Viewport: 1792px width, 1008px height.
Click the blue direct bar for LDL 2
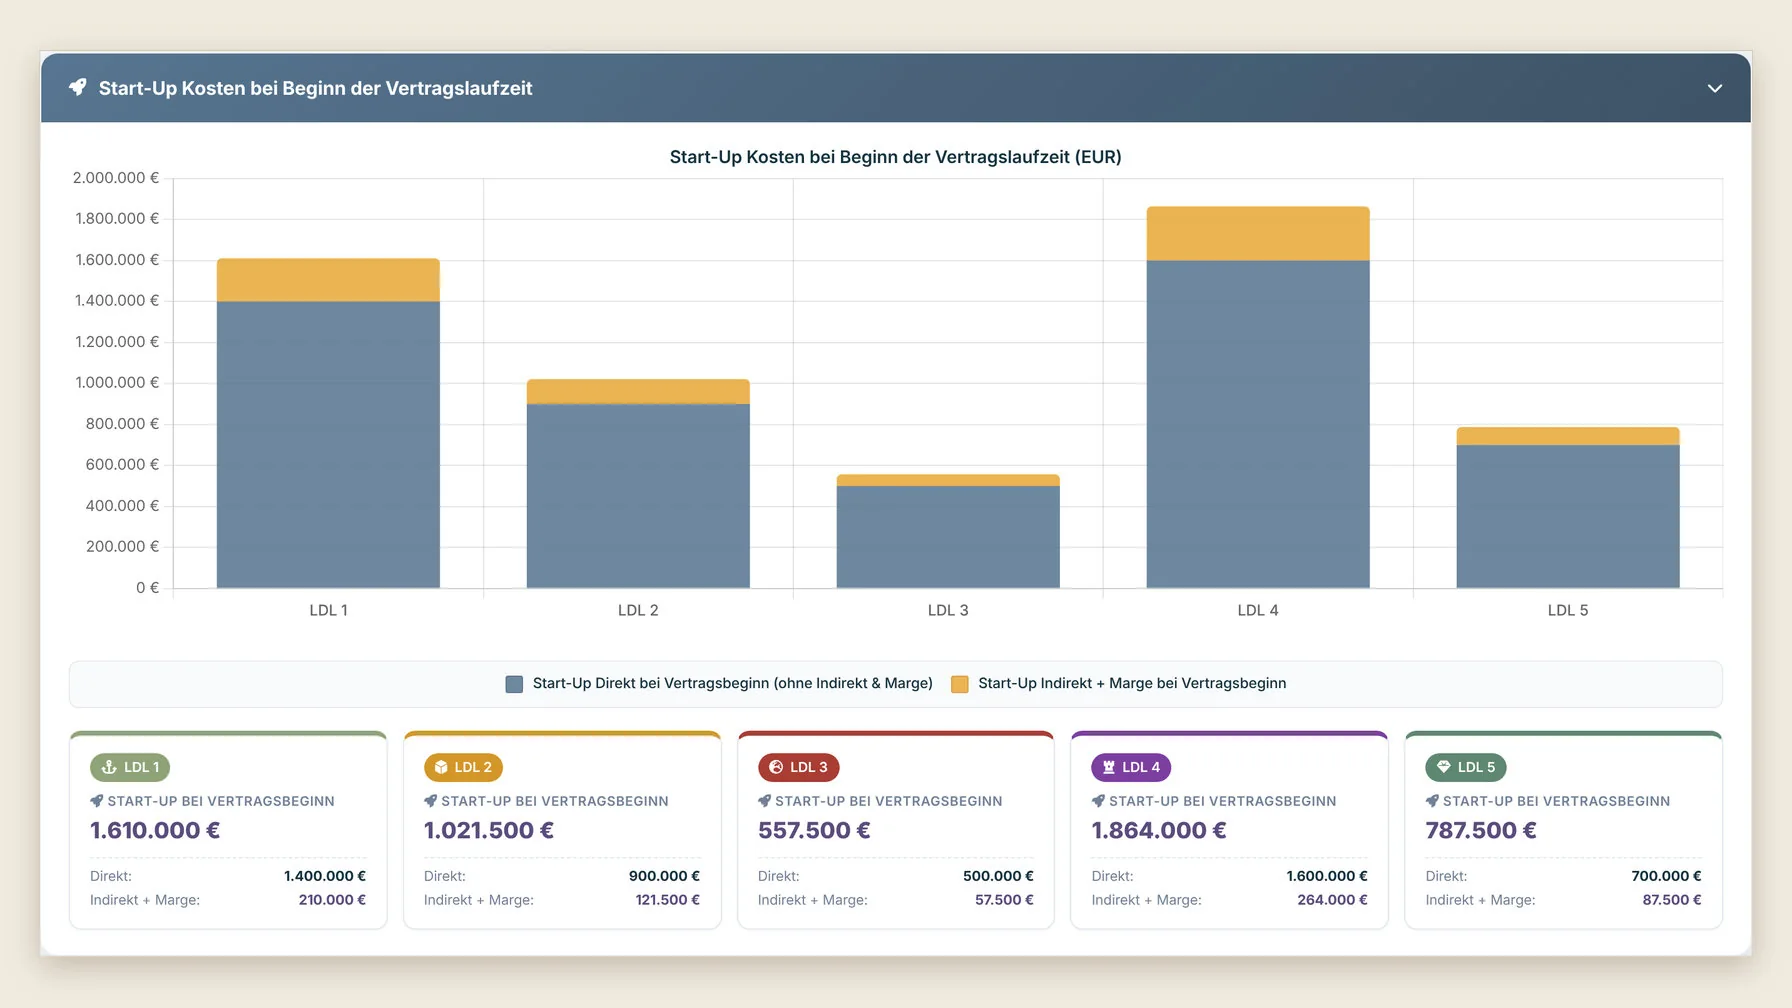tap(638, 496)
